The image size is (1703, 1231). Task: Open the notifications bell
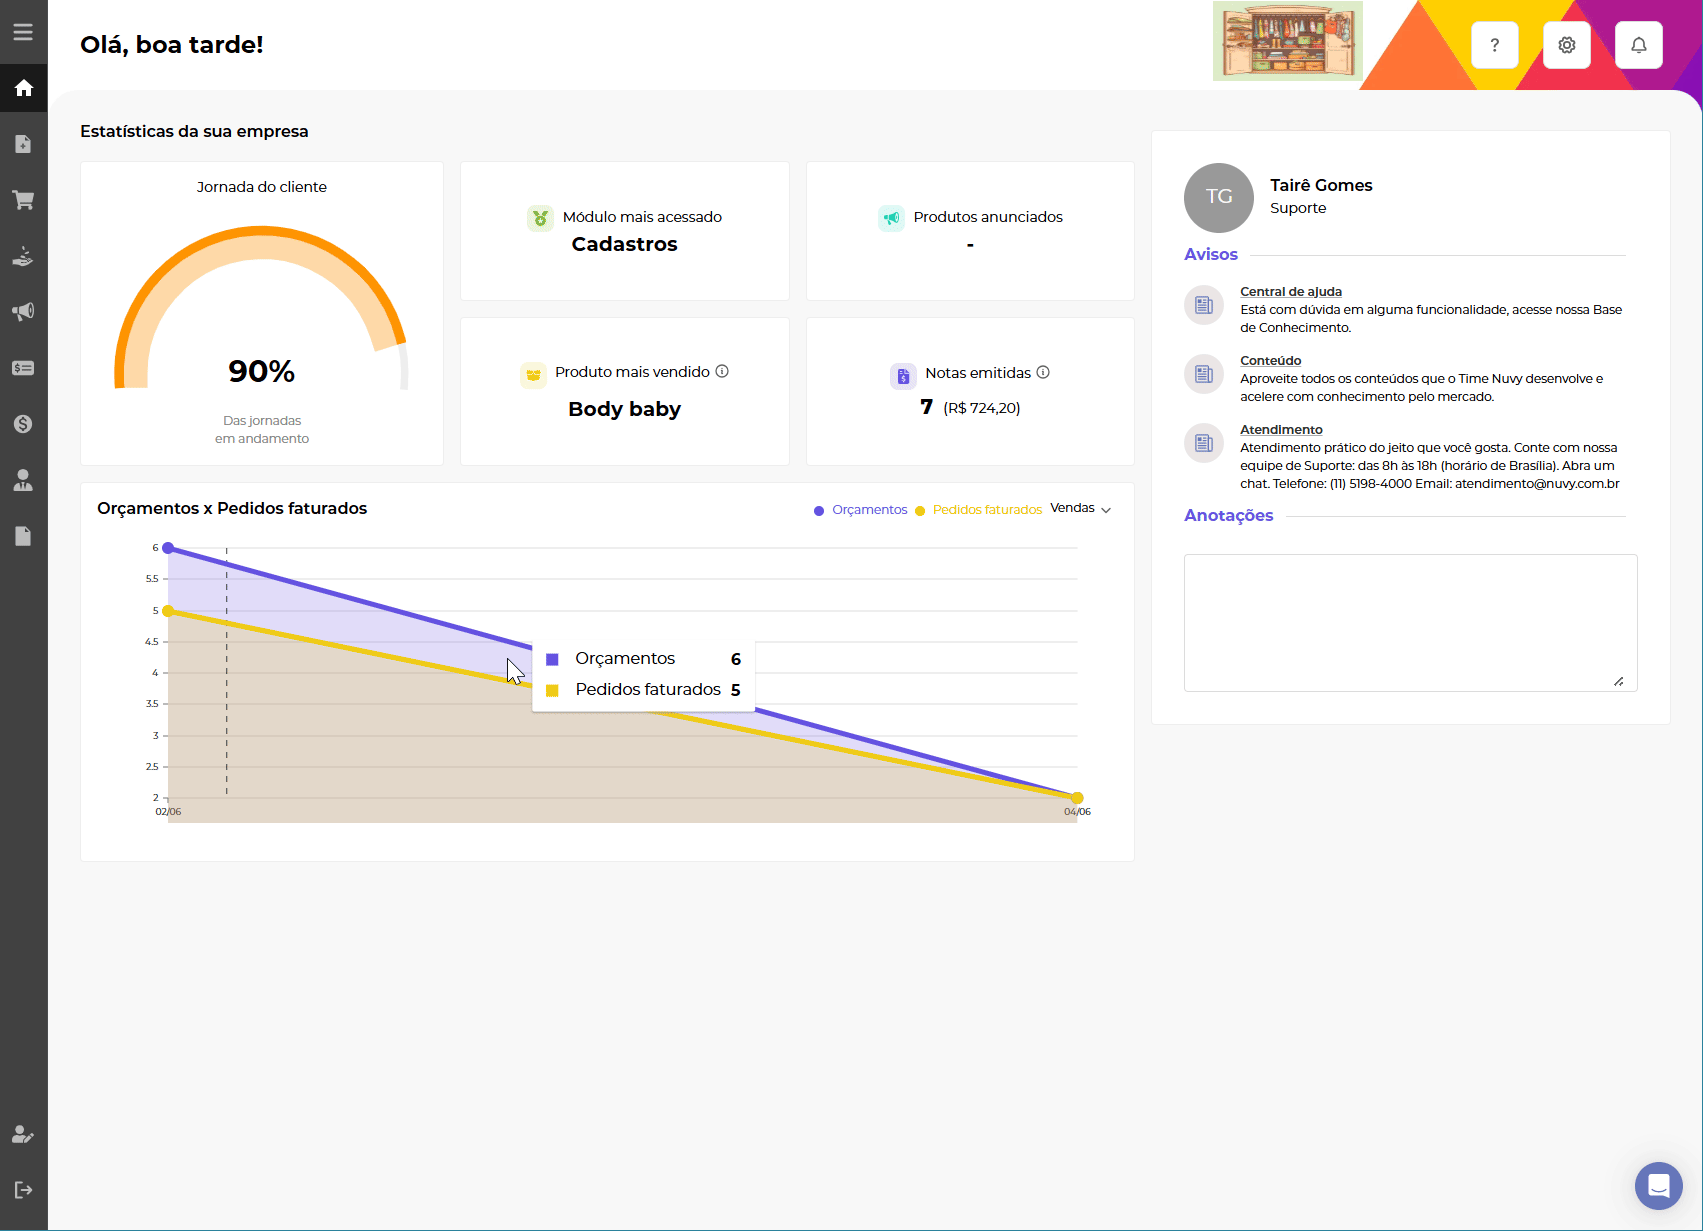(x=1638, y=45)
